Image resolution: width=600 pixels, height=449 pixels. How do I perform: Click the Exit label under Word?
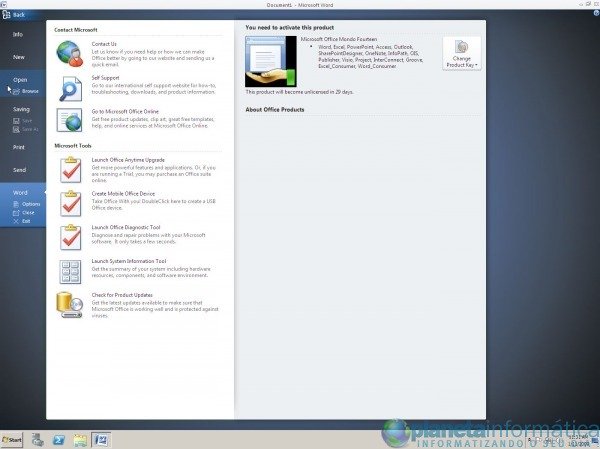click(x=26, y=221)
